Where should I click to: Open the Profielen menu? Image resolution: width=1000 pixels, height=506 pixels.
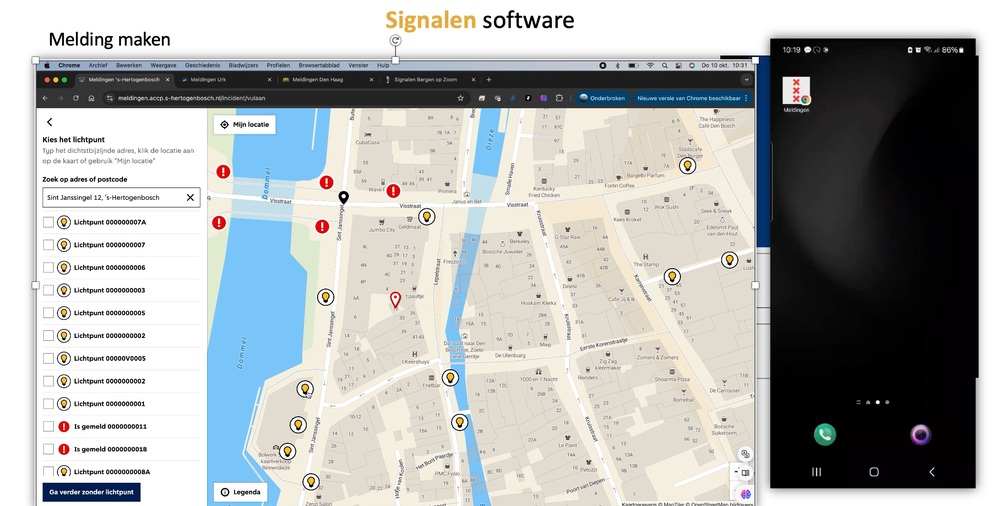tap(279, 65)
